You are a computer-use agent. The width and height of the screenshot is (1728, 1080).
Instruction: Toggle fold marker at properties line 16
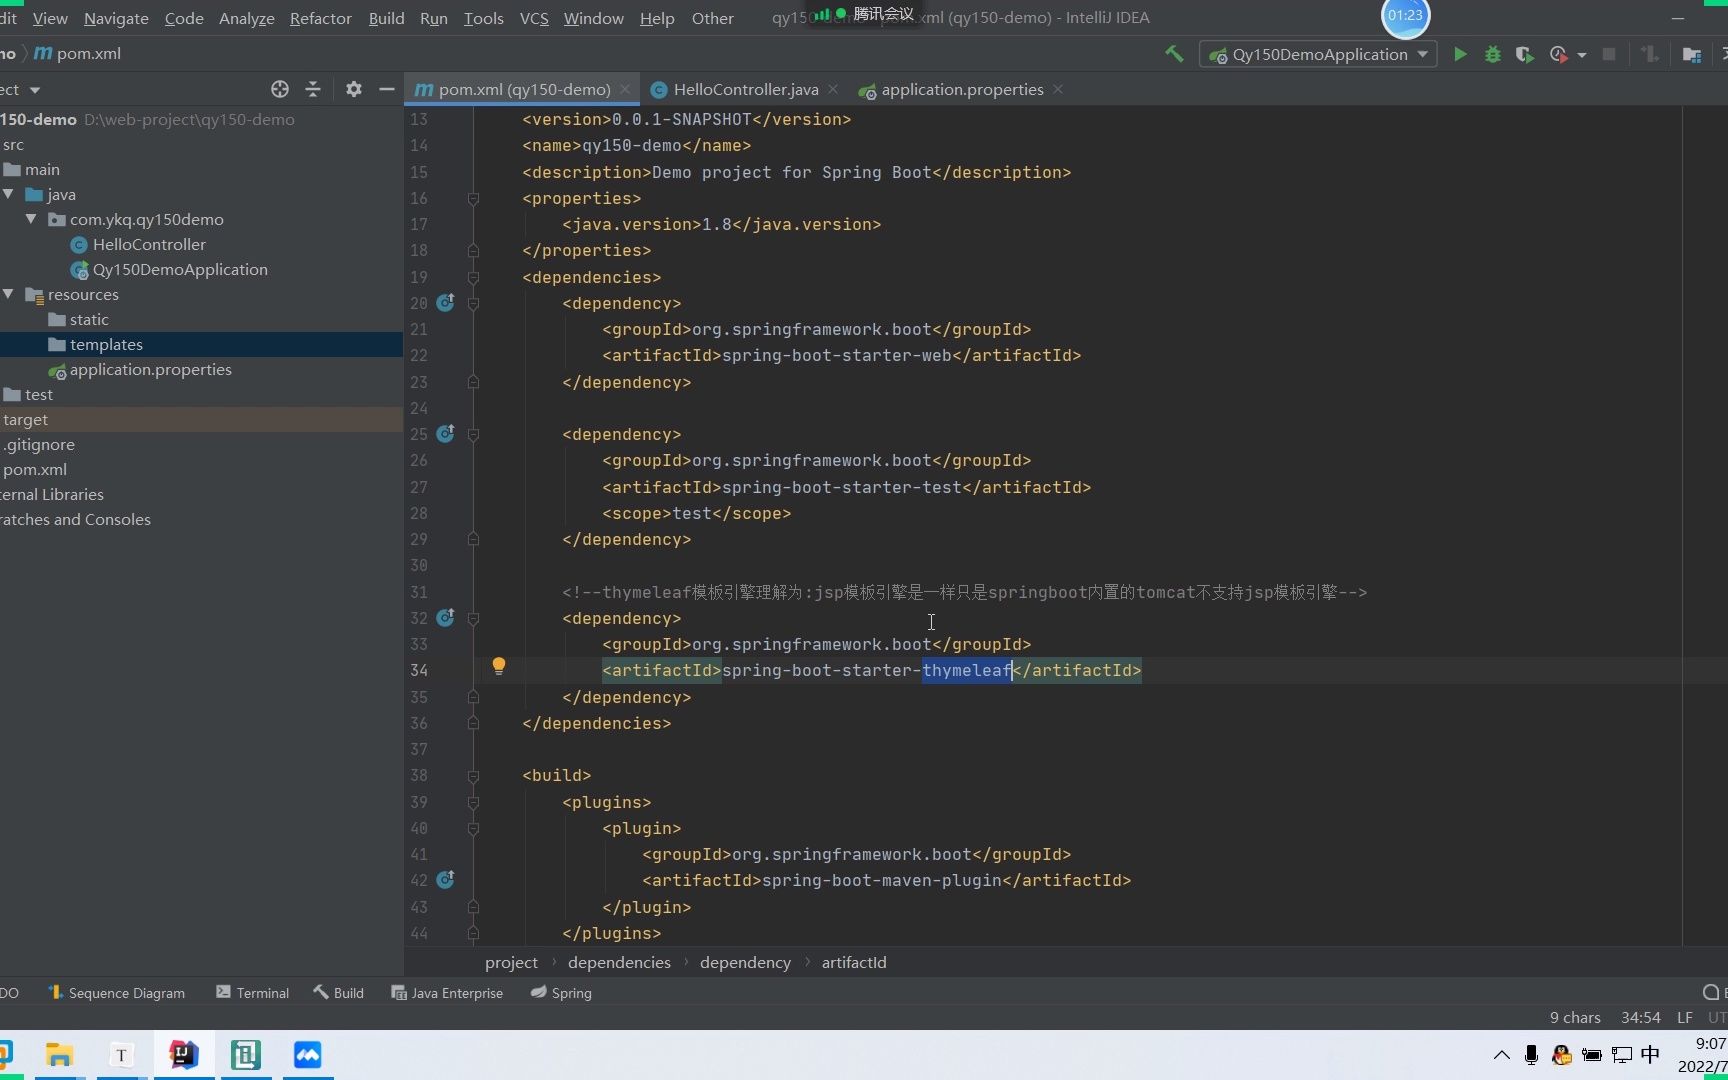(x=473, y=199)
